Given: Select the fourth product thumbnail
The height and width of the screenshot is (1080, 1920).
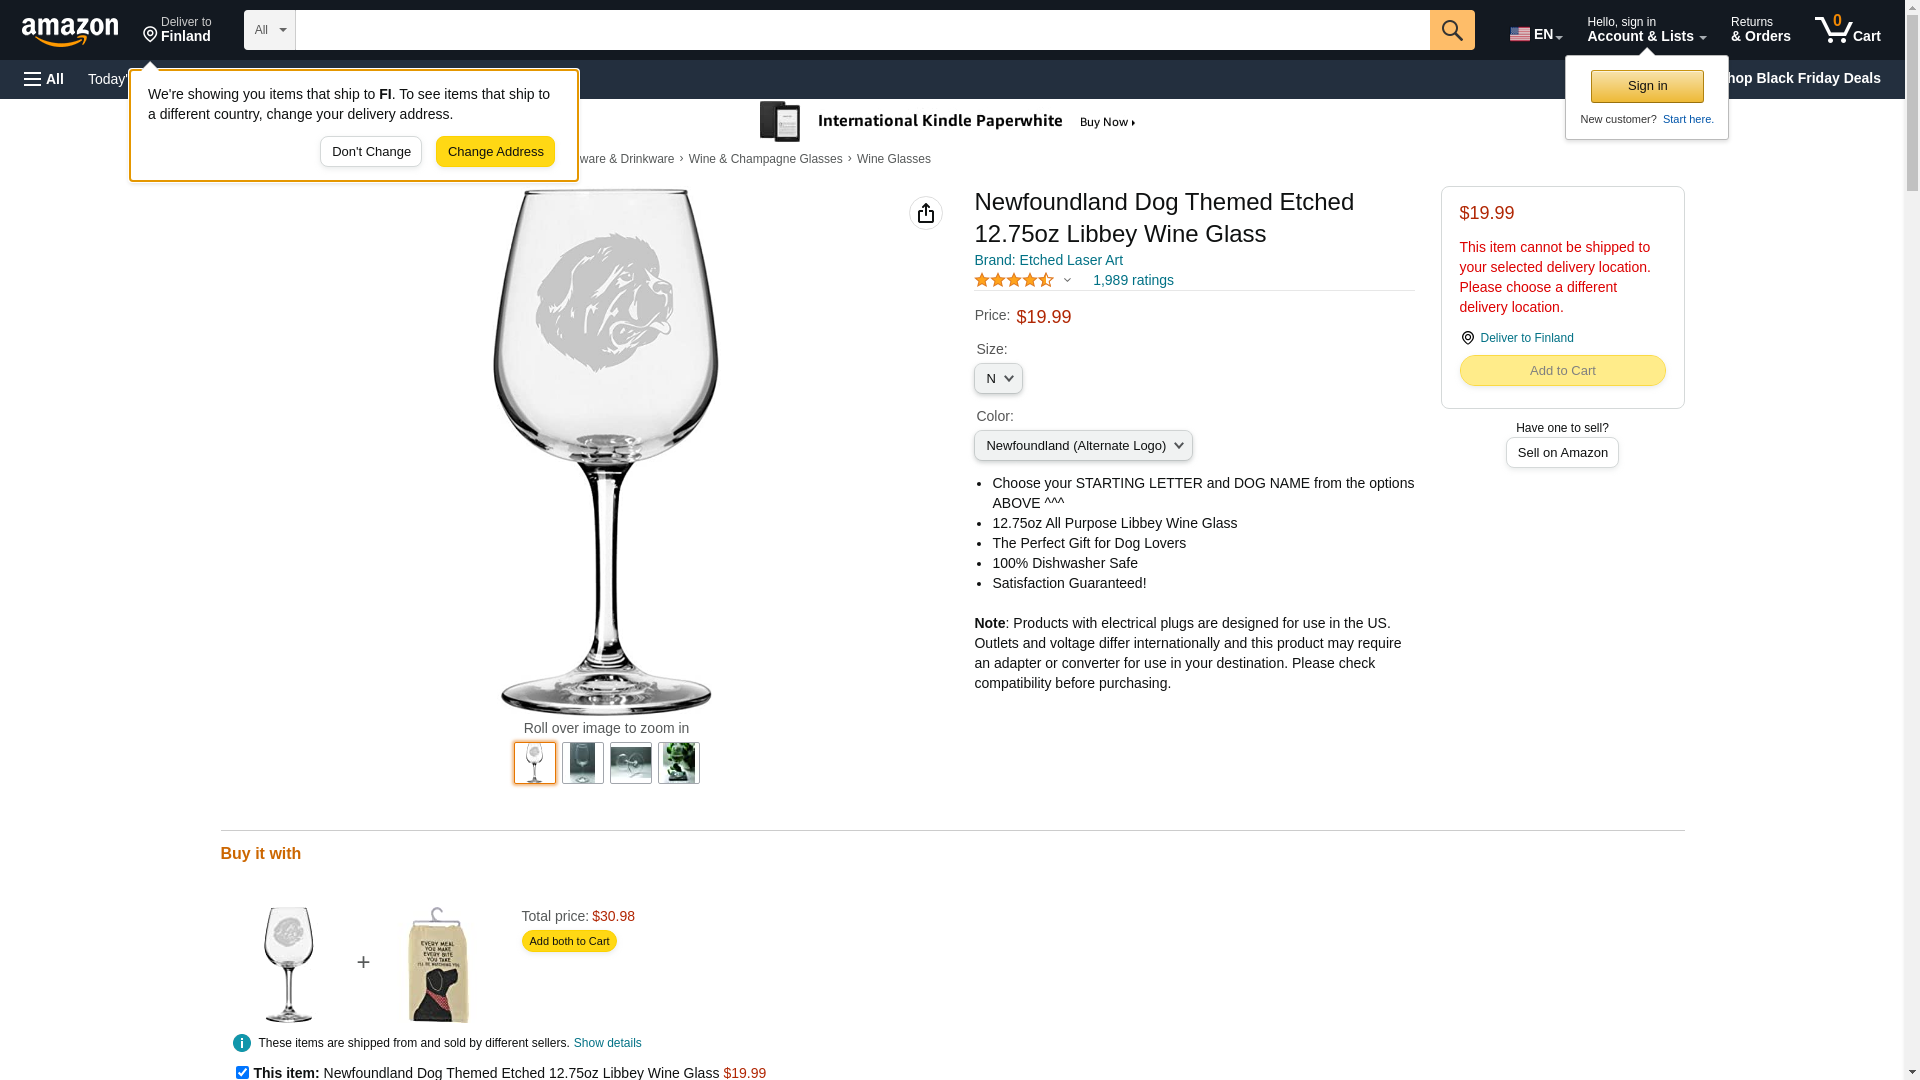Looking at the screenshot, I should tap(679, 763).
